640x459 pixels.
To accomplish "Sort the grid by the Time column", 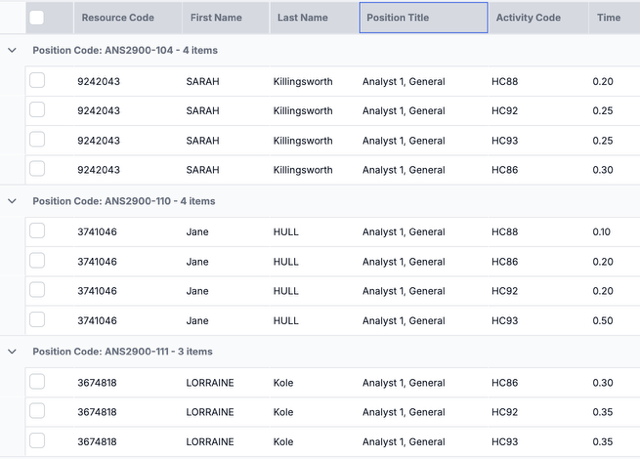I will point(608,18).
